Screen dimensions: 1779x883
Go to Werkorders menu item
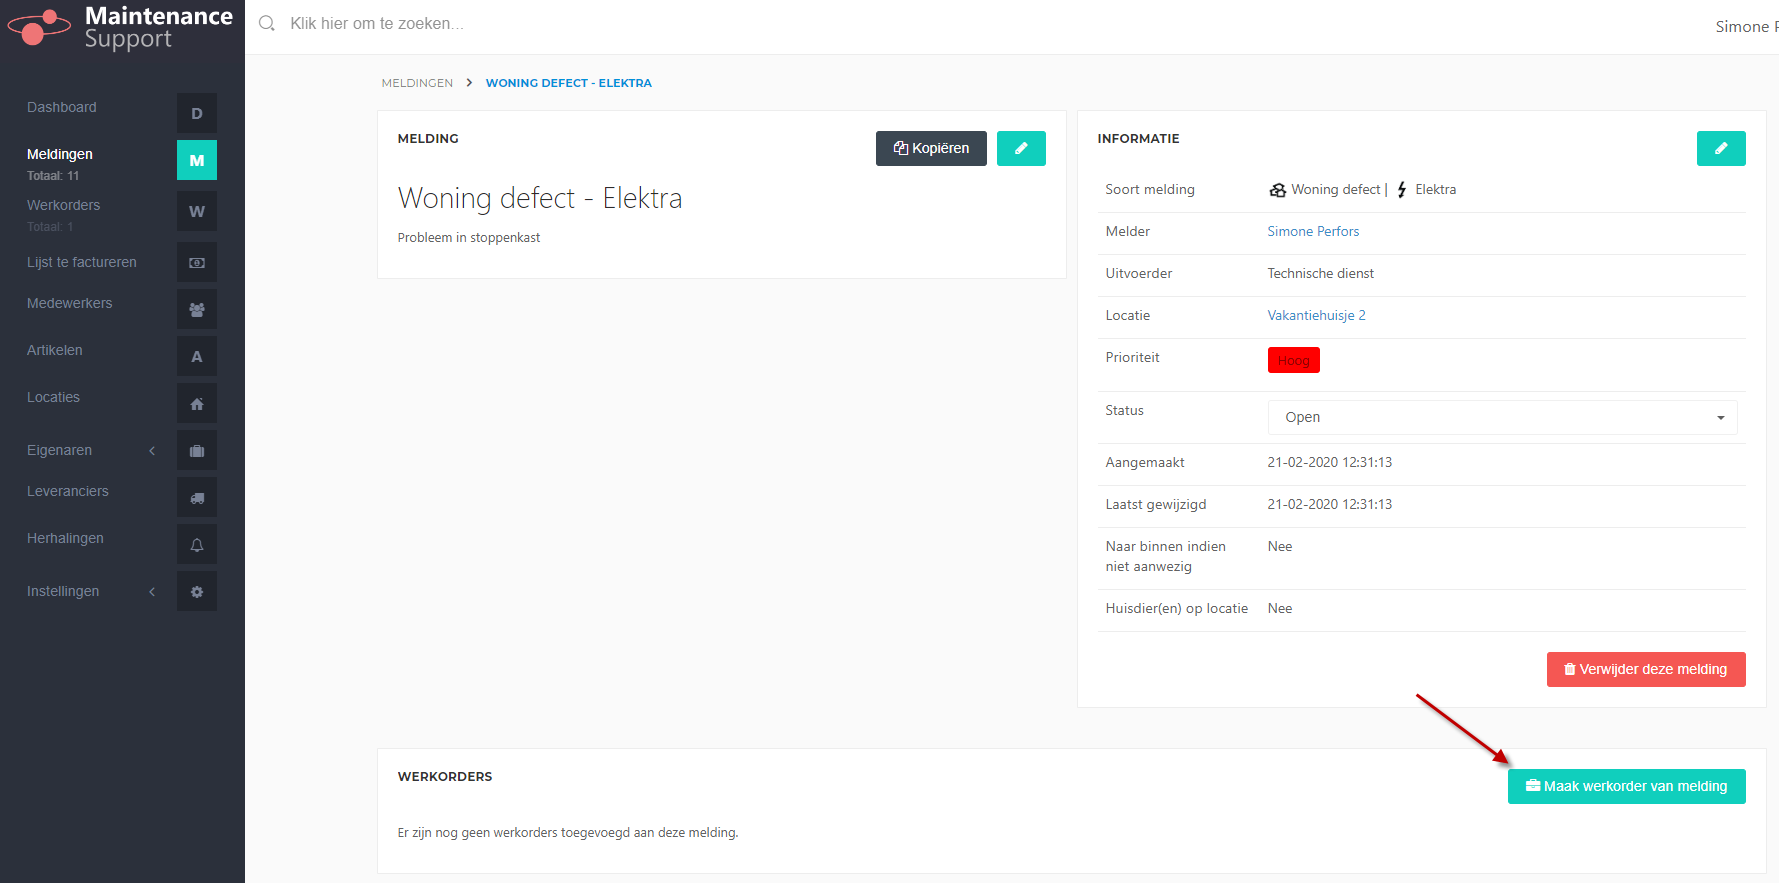coord(64,205)
